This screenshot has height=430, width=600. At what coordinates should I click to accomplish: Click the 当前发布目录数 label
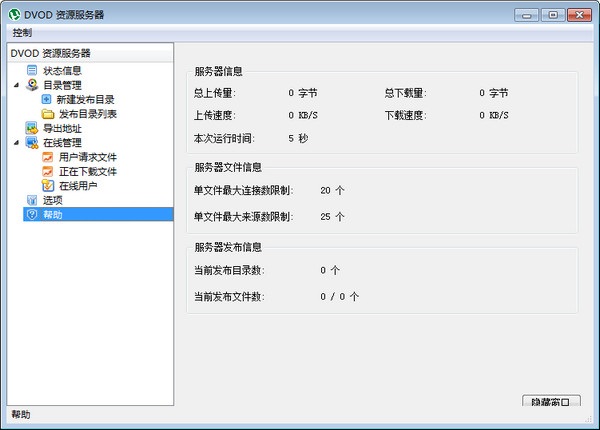229,270
